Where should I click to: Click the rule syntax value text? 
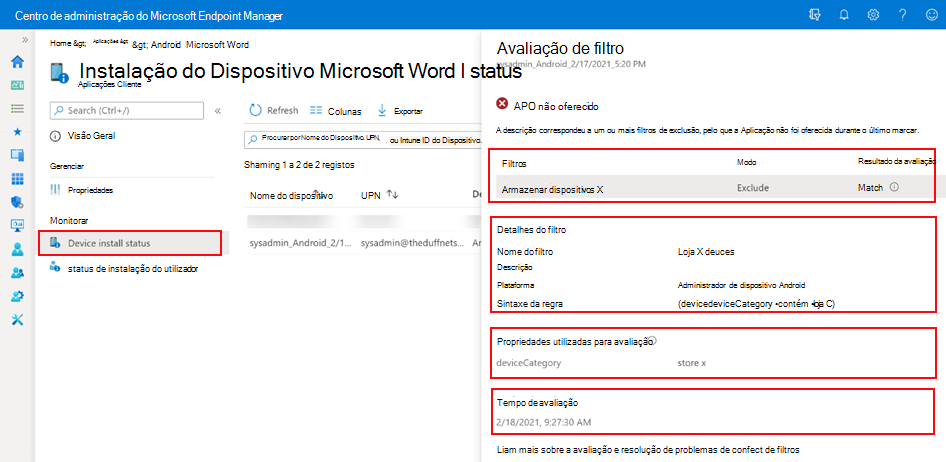click(757, 303)
